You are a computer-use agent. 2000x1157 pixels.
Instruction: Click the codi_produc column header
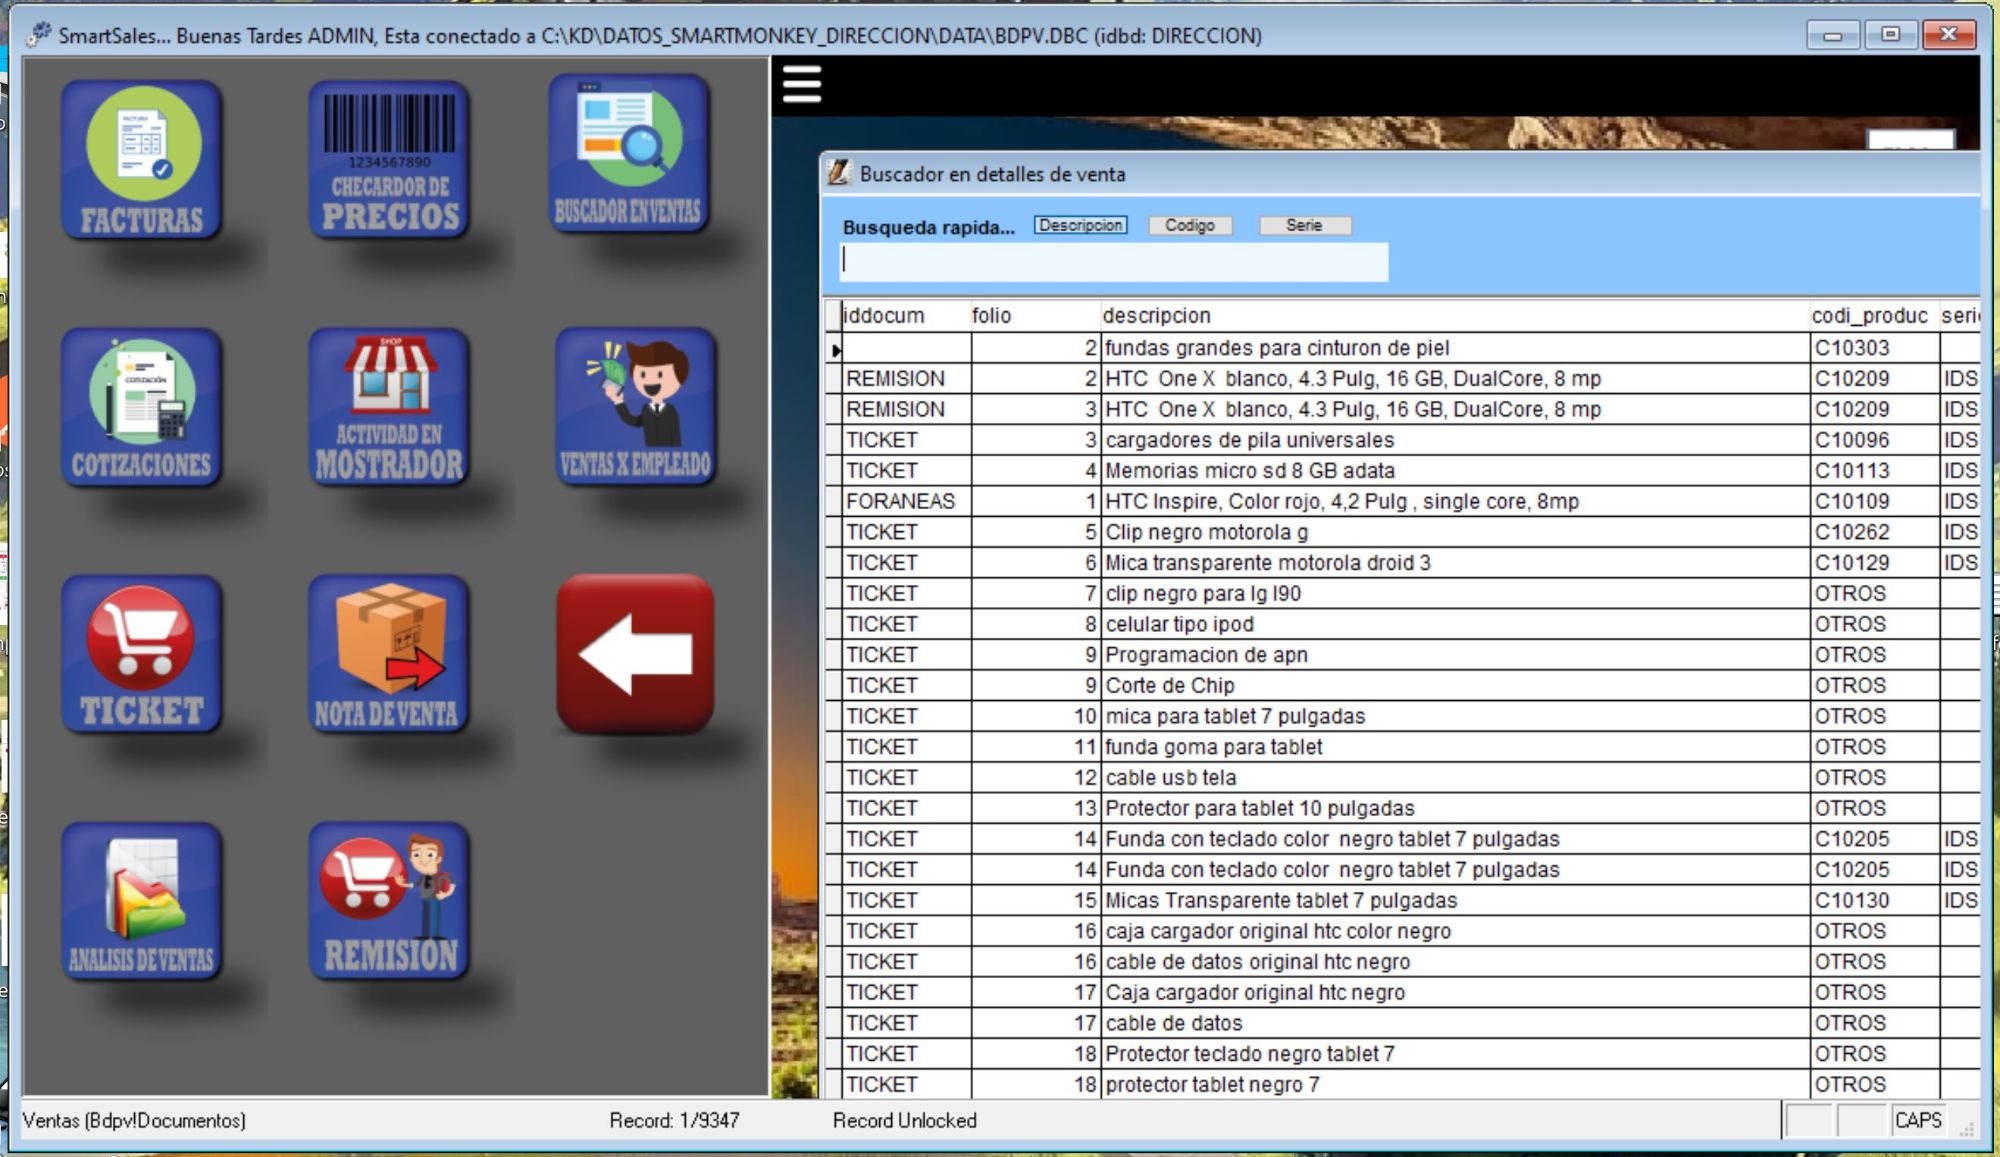[x=1874, y=316]
